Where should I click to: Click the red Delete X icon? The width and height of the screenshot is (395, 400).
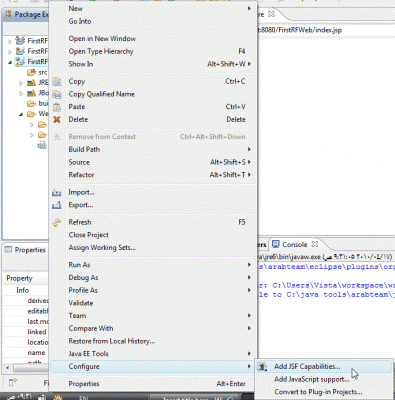coord(57,119)
